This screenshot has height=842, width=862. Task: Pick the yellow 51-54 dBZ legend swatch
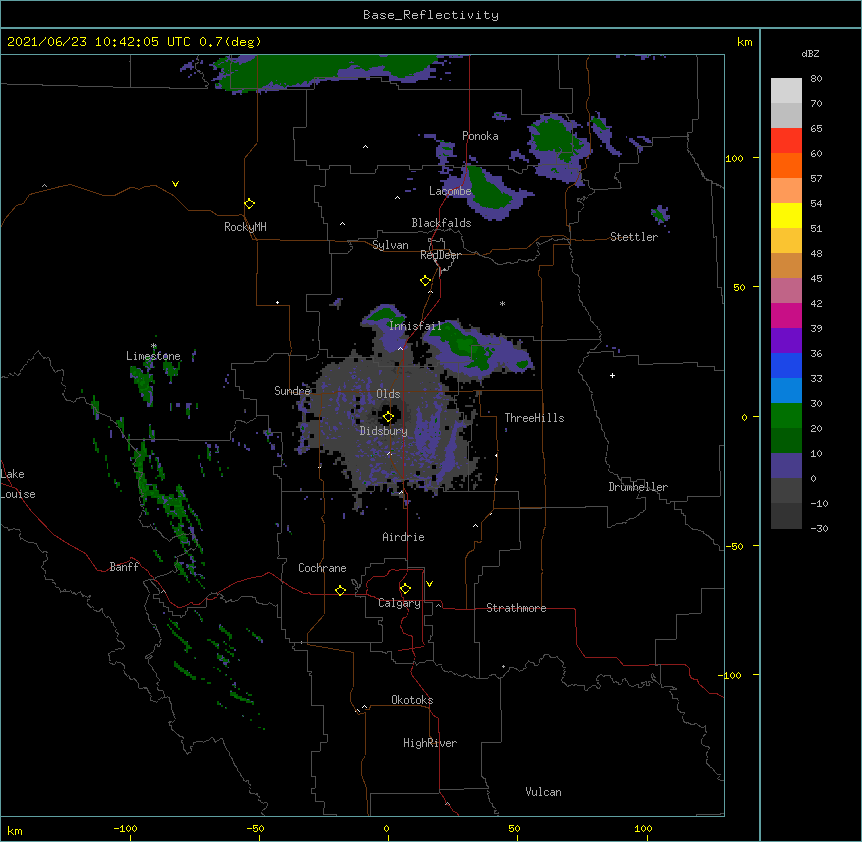(786, 215)
